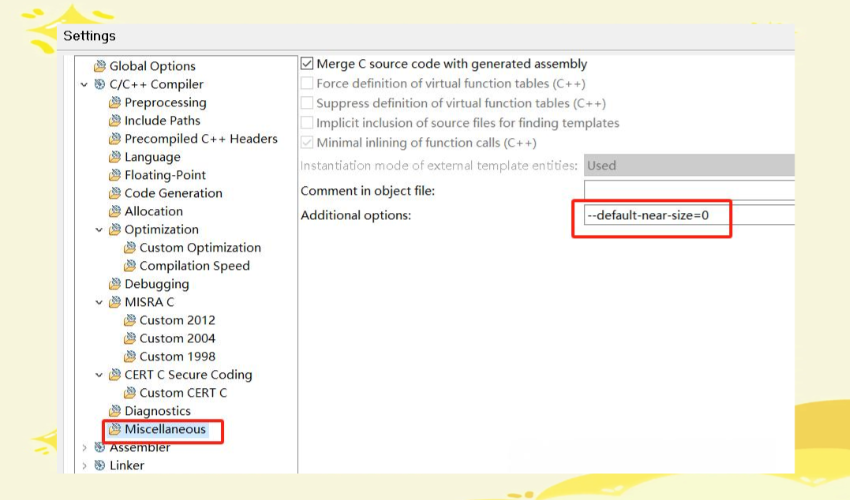Viewport: 850px width, 500px height.
Task: Click the Allocation item icon
Action: pos(115,211)
